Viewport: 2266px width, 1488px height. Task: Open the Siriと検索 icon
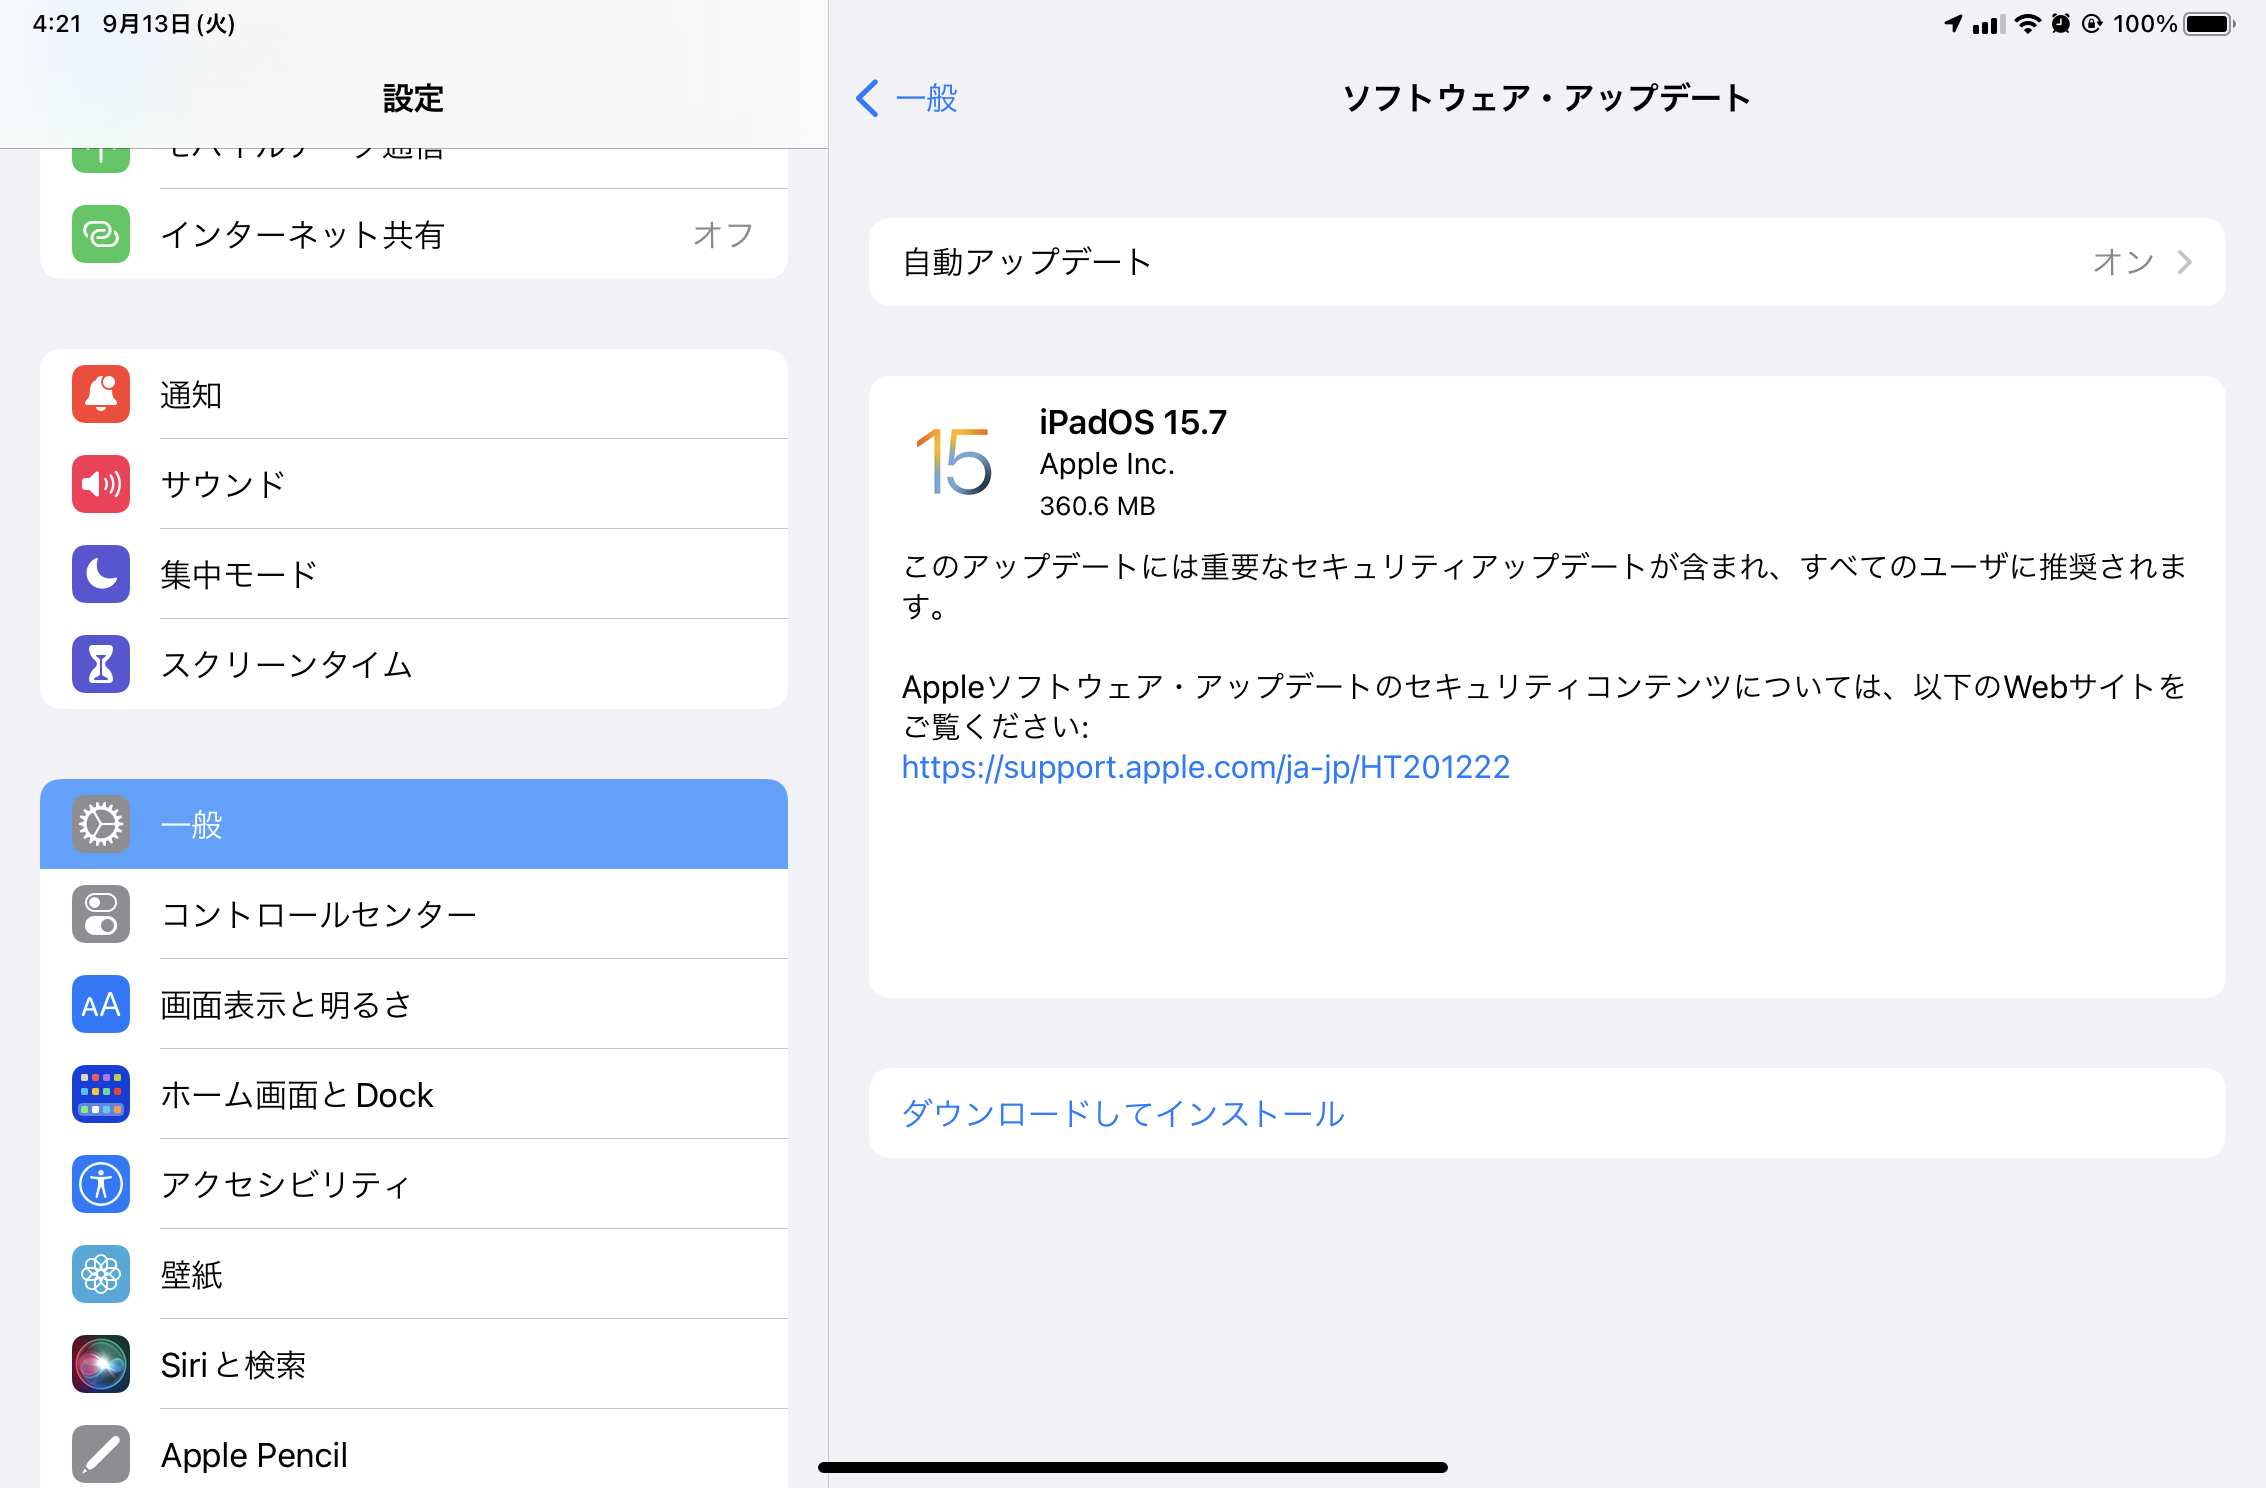click(x=100, y=1364)
